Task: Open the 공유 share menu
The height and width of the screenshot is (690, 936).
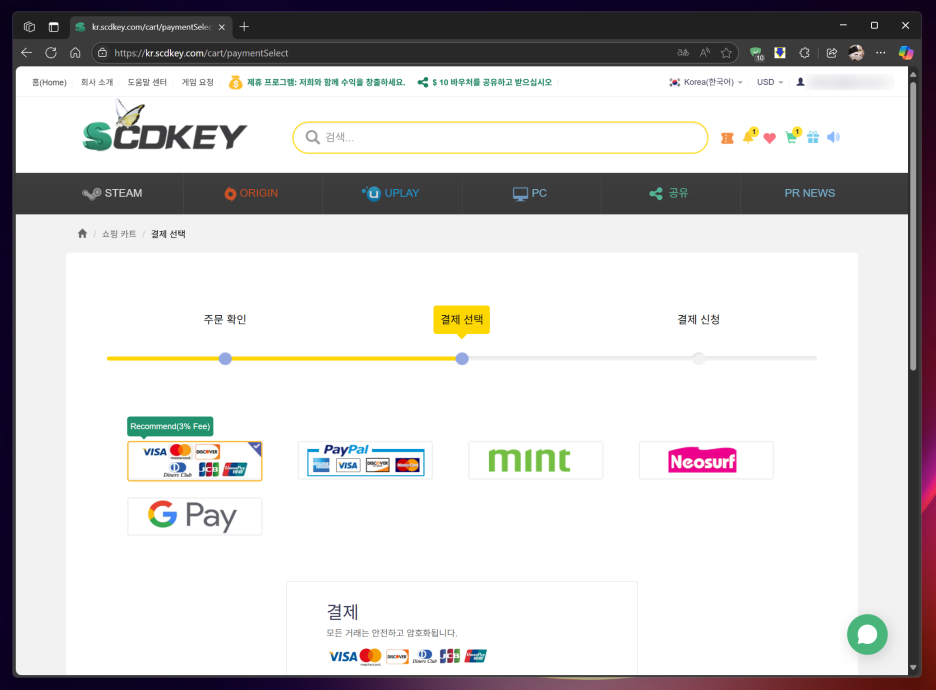Action: point(669,193)
